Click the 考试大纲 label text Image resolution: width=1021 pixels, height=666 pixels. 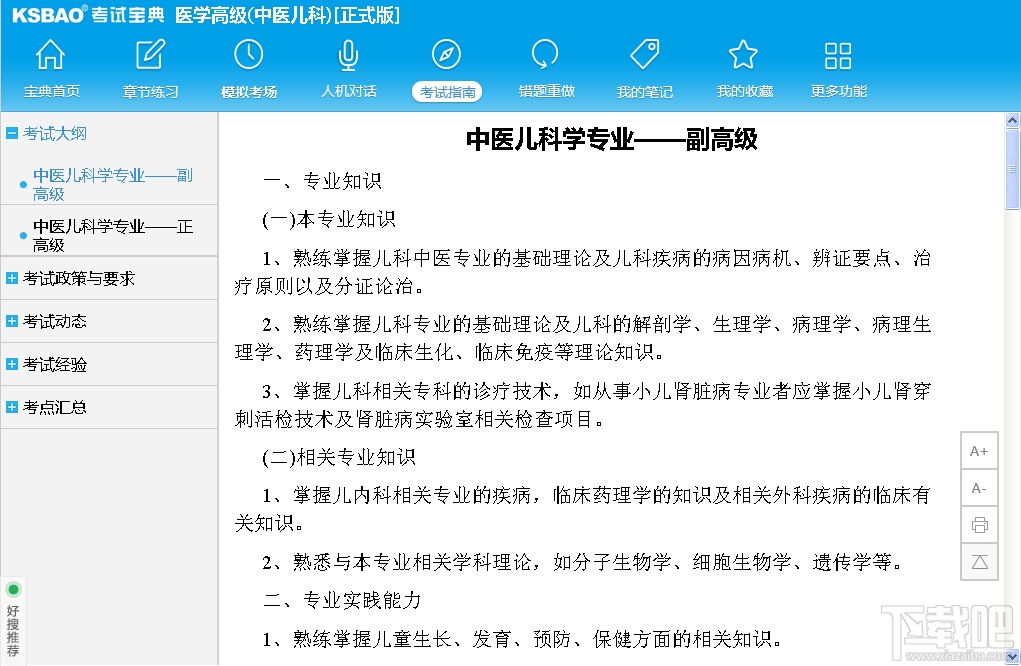click(x=55, y=133)
